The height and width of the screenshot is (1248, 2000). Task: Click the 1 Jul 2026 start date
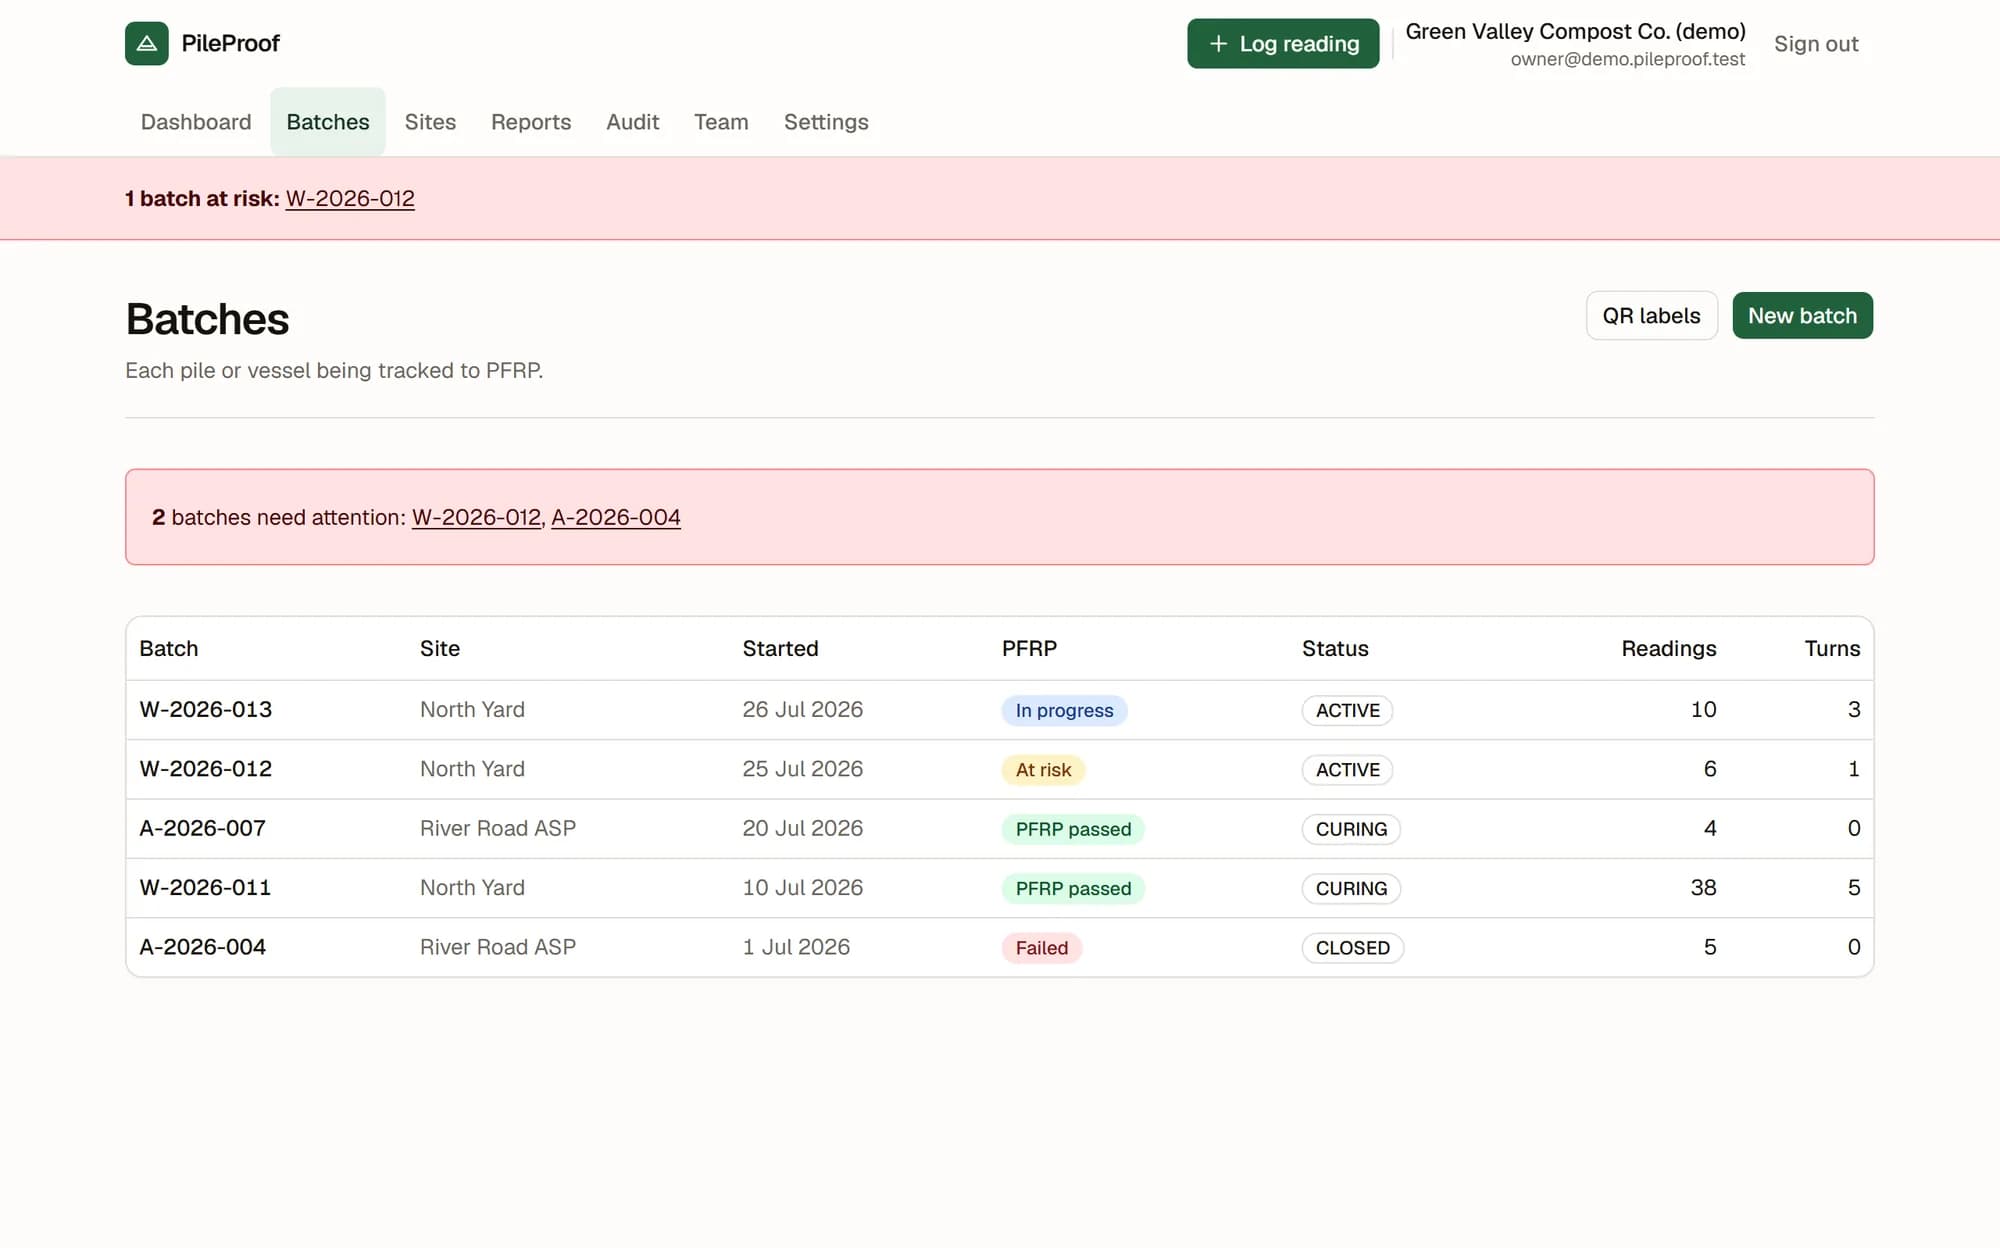(x=796, y=946)
